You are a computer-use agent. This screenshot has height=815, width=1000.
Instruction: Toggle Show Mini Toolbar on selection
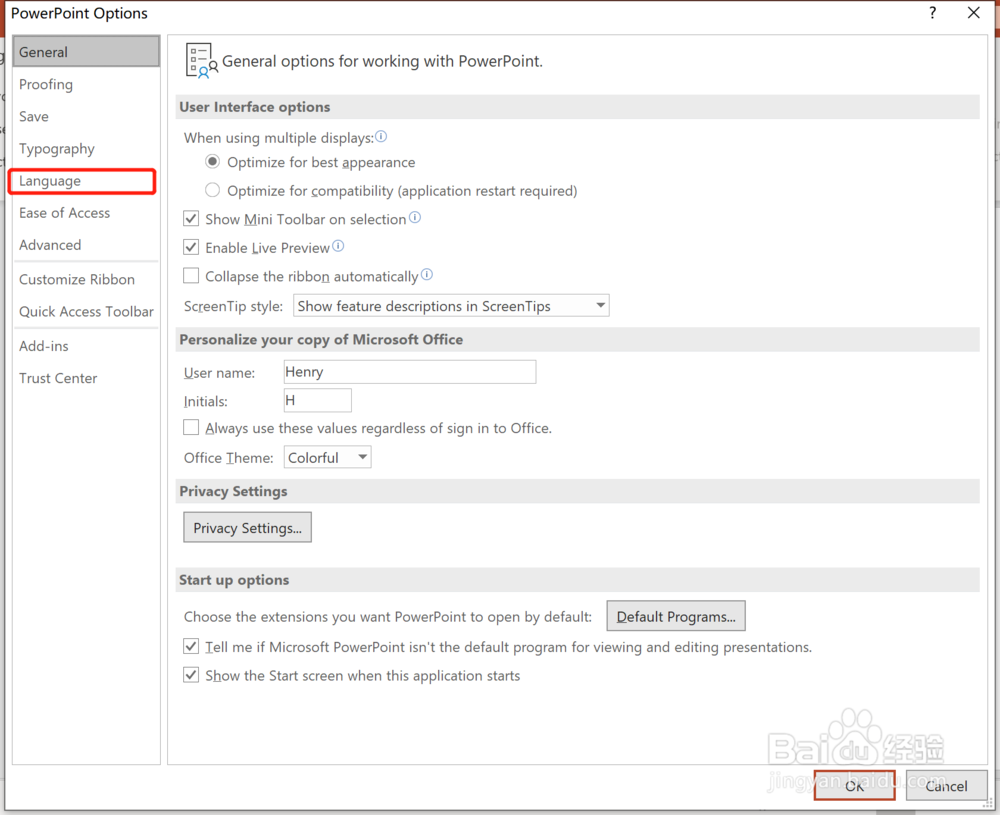tap(191, 219)
